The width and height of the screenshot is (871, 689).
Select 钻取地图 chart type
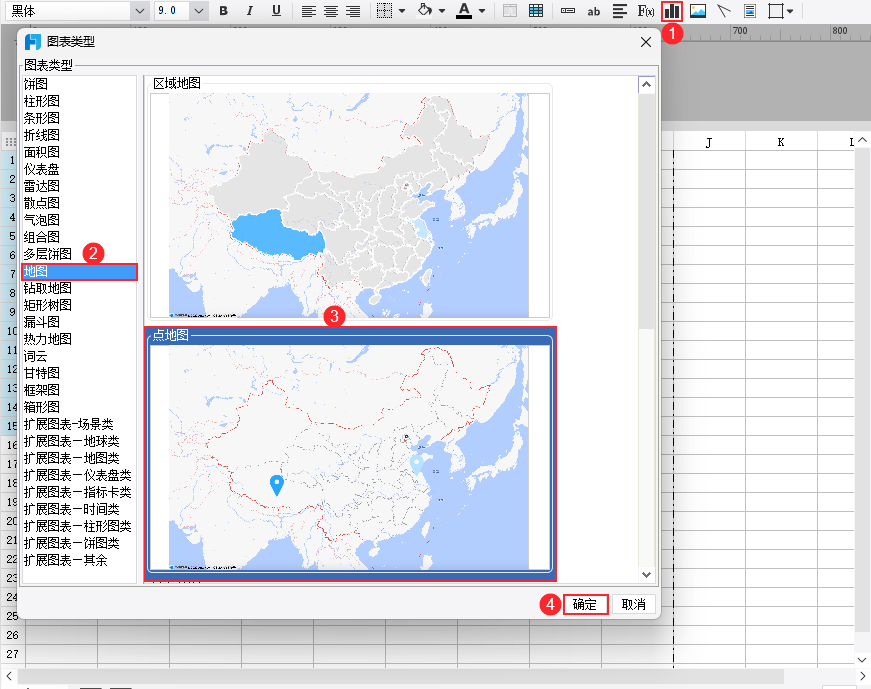pyautogui.click(x=48, y=288)
